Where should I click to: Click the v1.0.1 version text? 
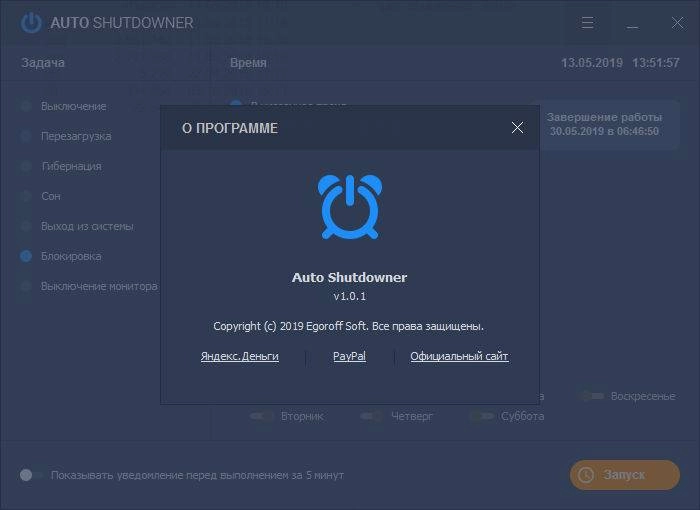(350, 296)
